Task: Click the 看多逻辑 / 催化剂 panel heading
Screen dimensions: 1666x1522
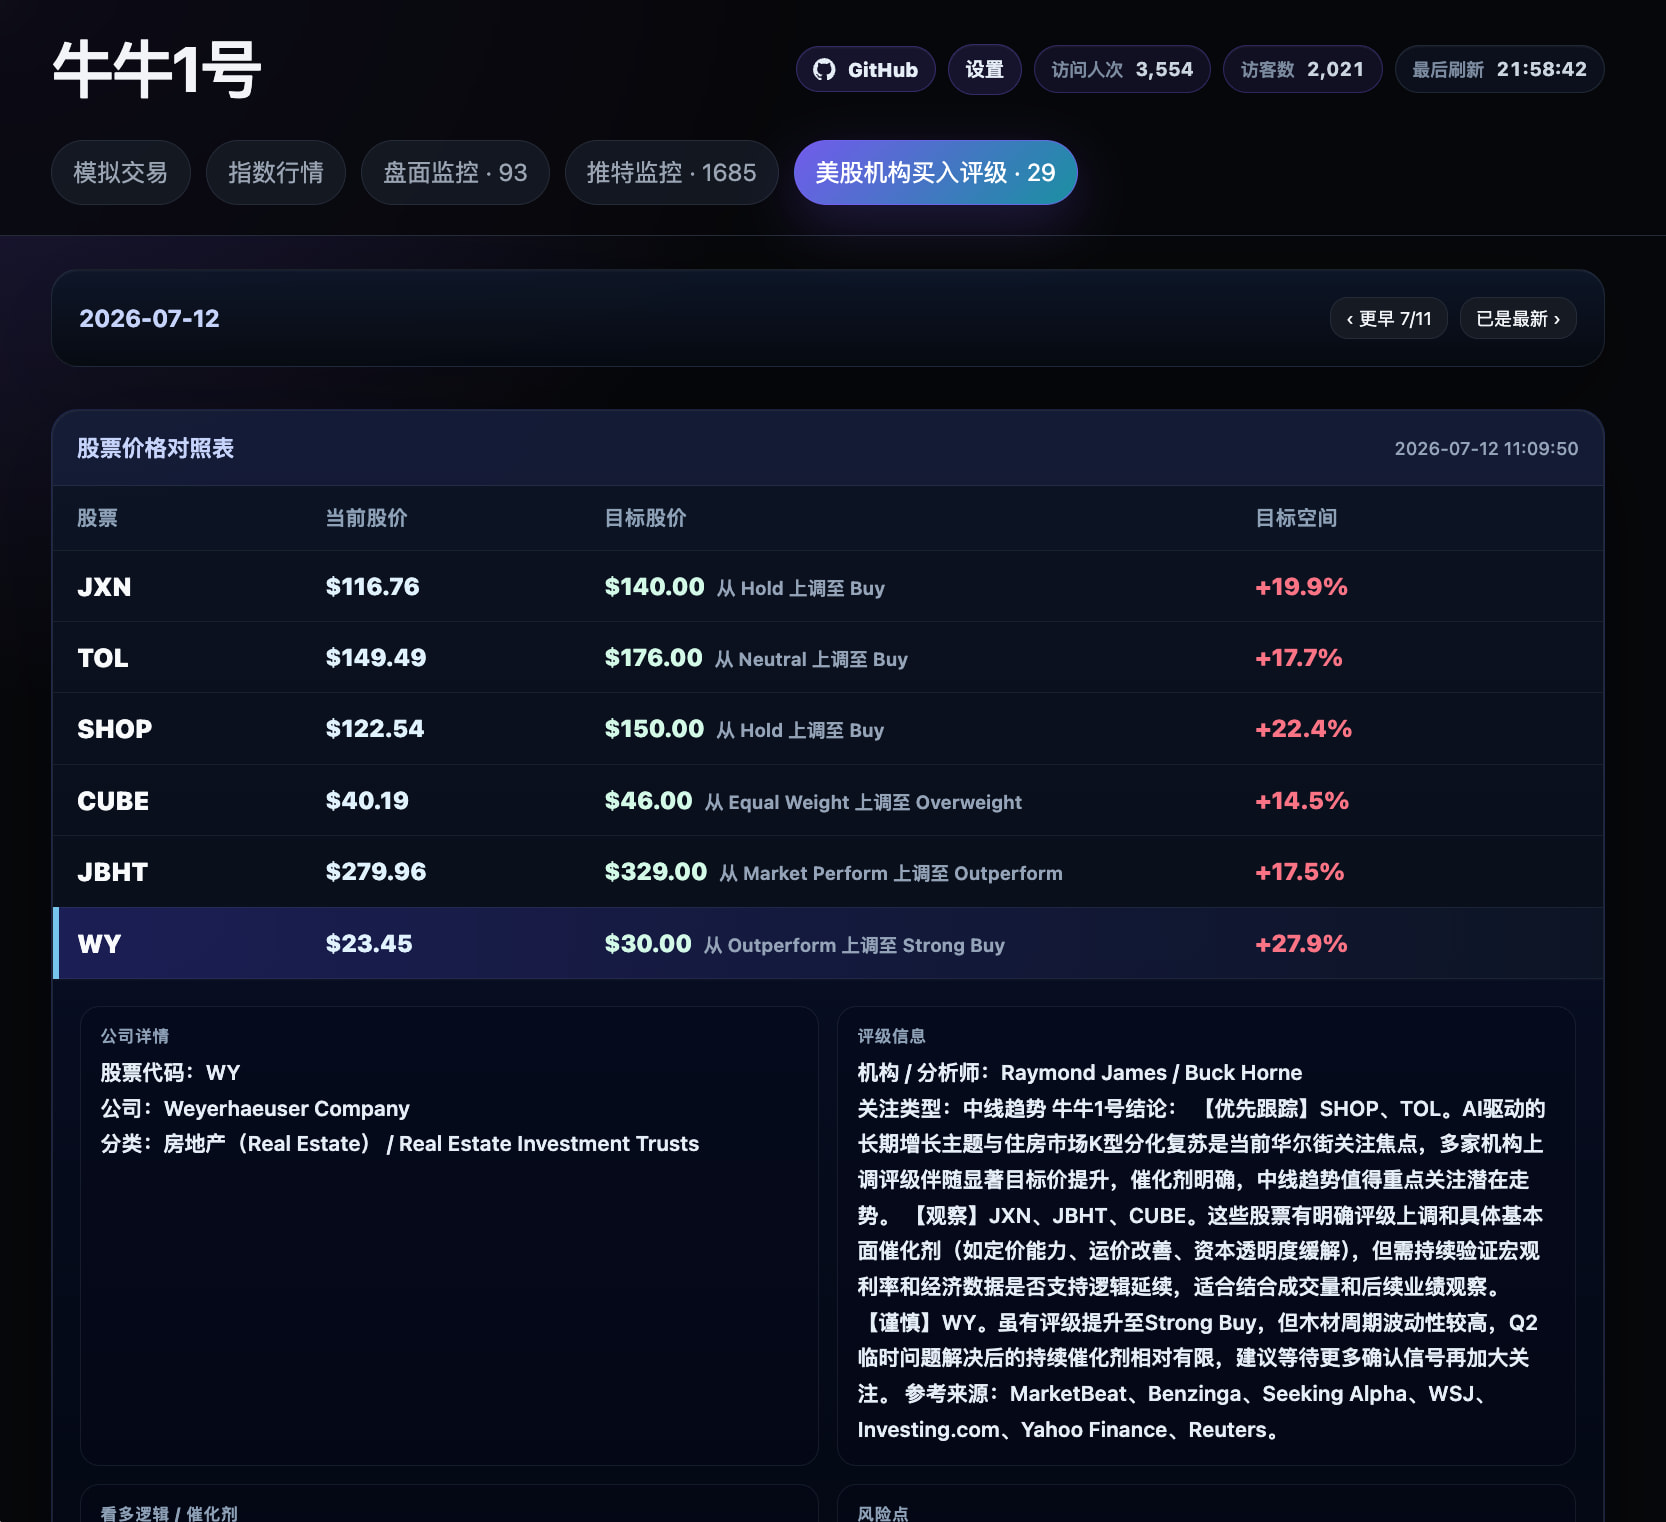Action: click(169, 1513)
